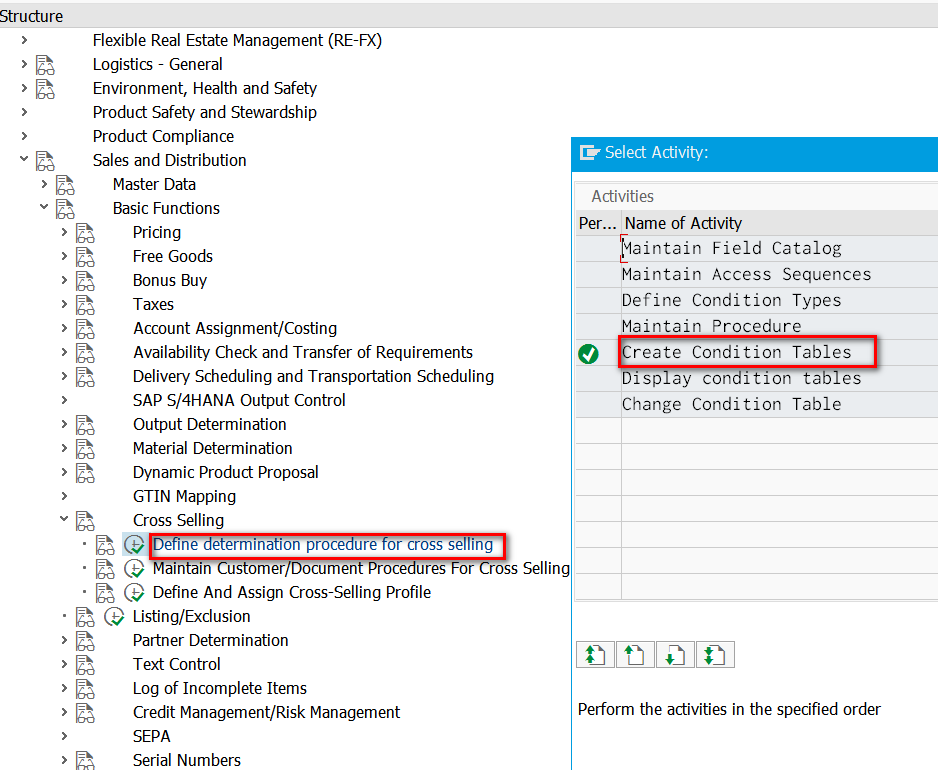
Task: Open documentation icon for Material Determination
Action: 85,449
